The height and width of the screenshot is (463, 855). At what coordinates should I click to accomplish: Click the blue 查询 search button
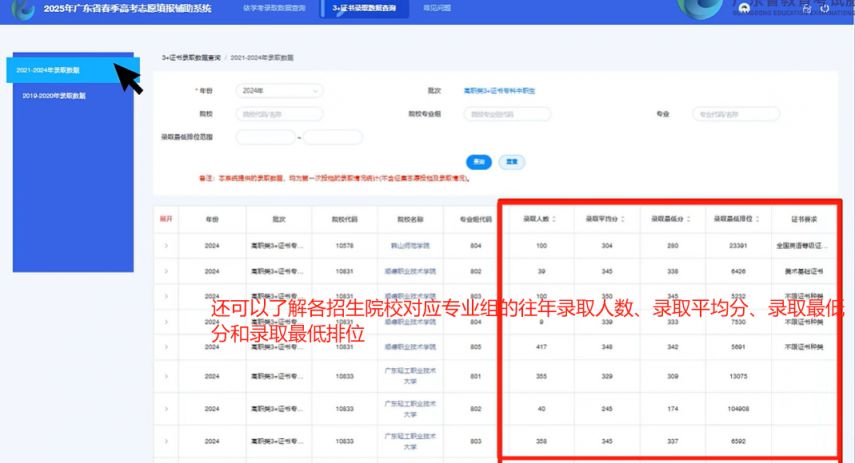[x=479, y=162]
